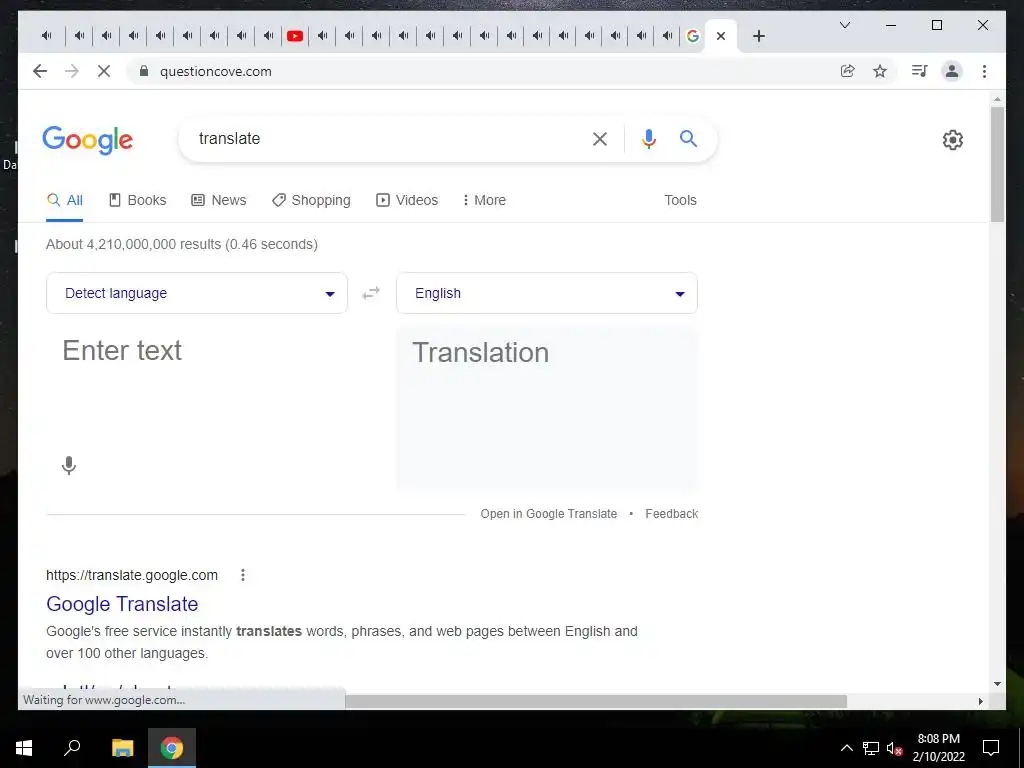Open the taskbar clock and date
This screenshot has width=1024, height=768.
coord(938,748)
